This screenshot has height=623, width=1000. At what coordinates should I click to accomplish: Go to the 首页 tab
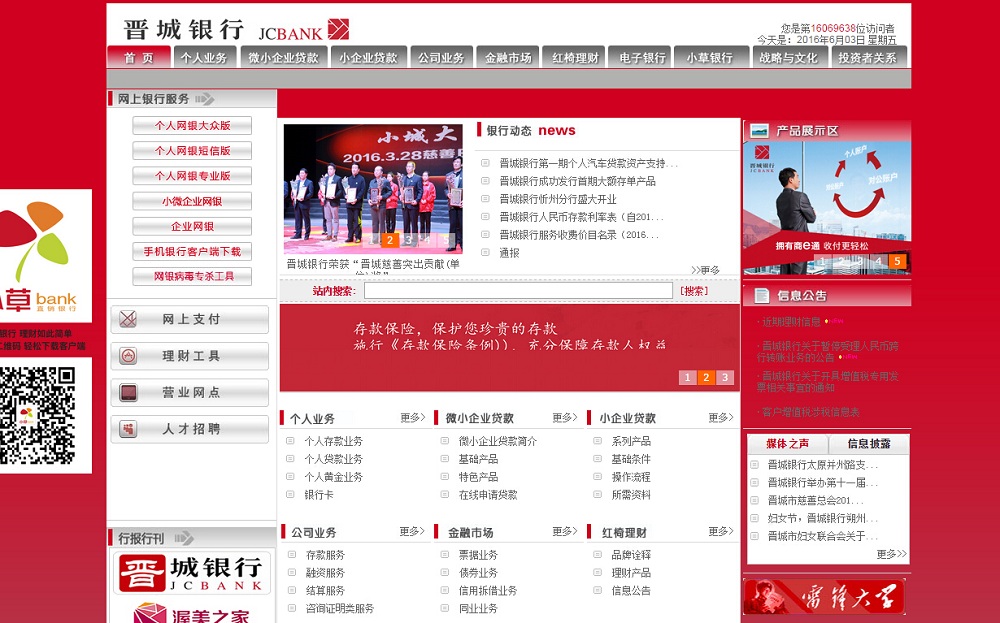click(138, 57)
